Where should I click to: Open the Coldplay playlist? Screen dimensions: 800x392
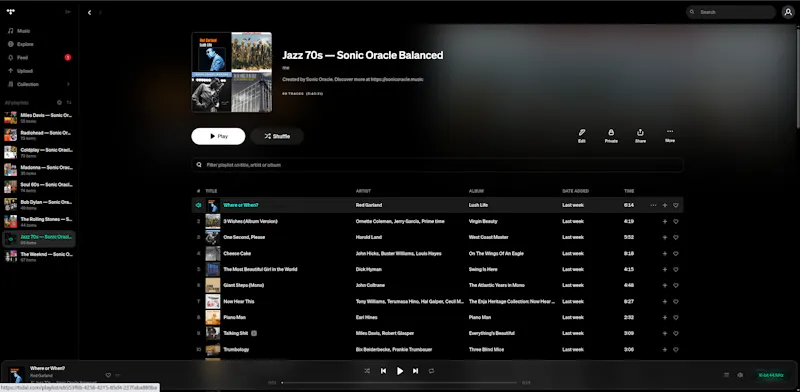pos(39,153)
